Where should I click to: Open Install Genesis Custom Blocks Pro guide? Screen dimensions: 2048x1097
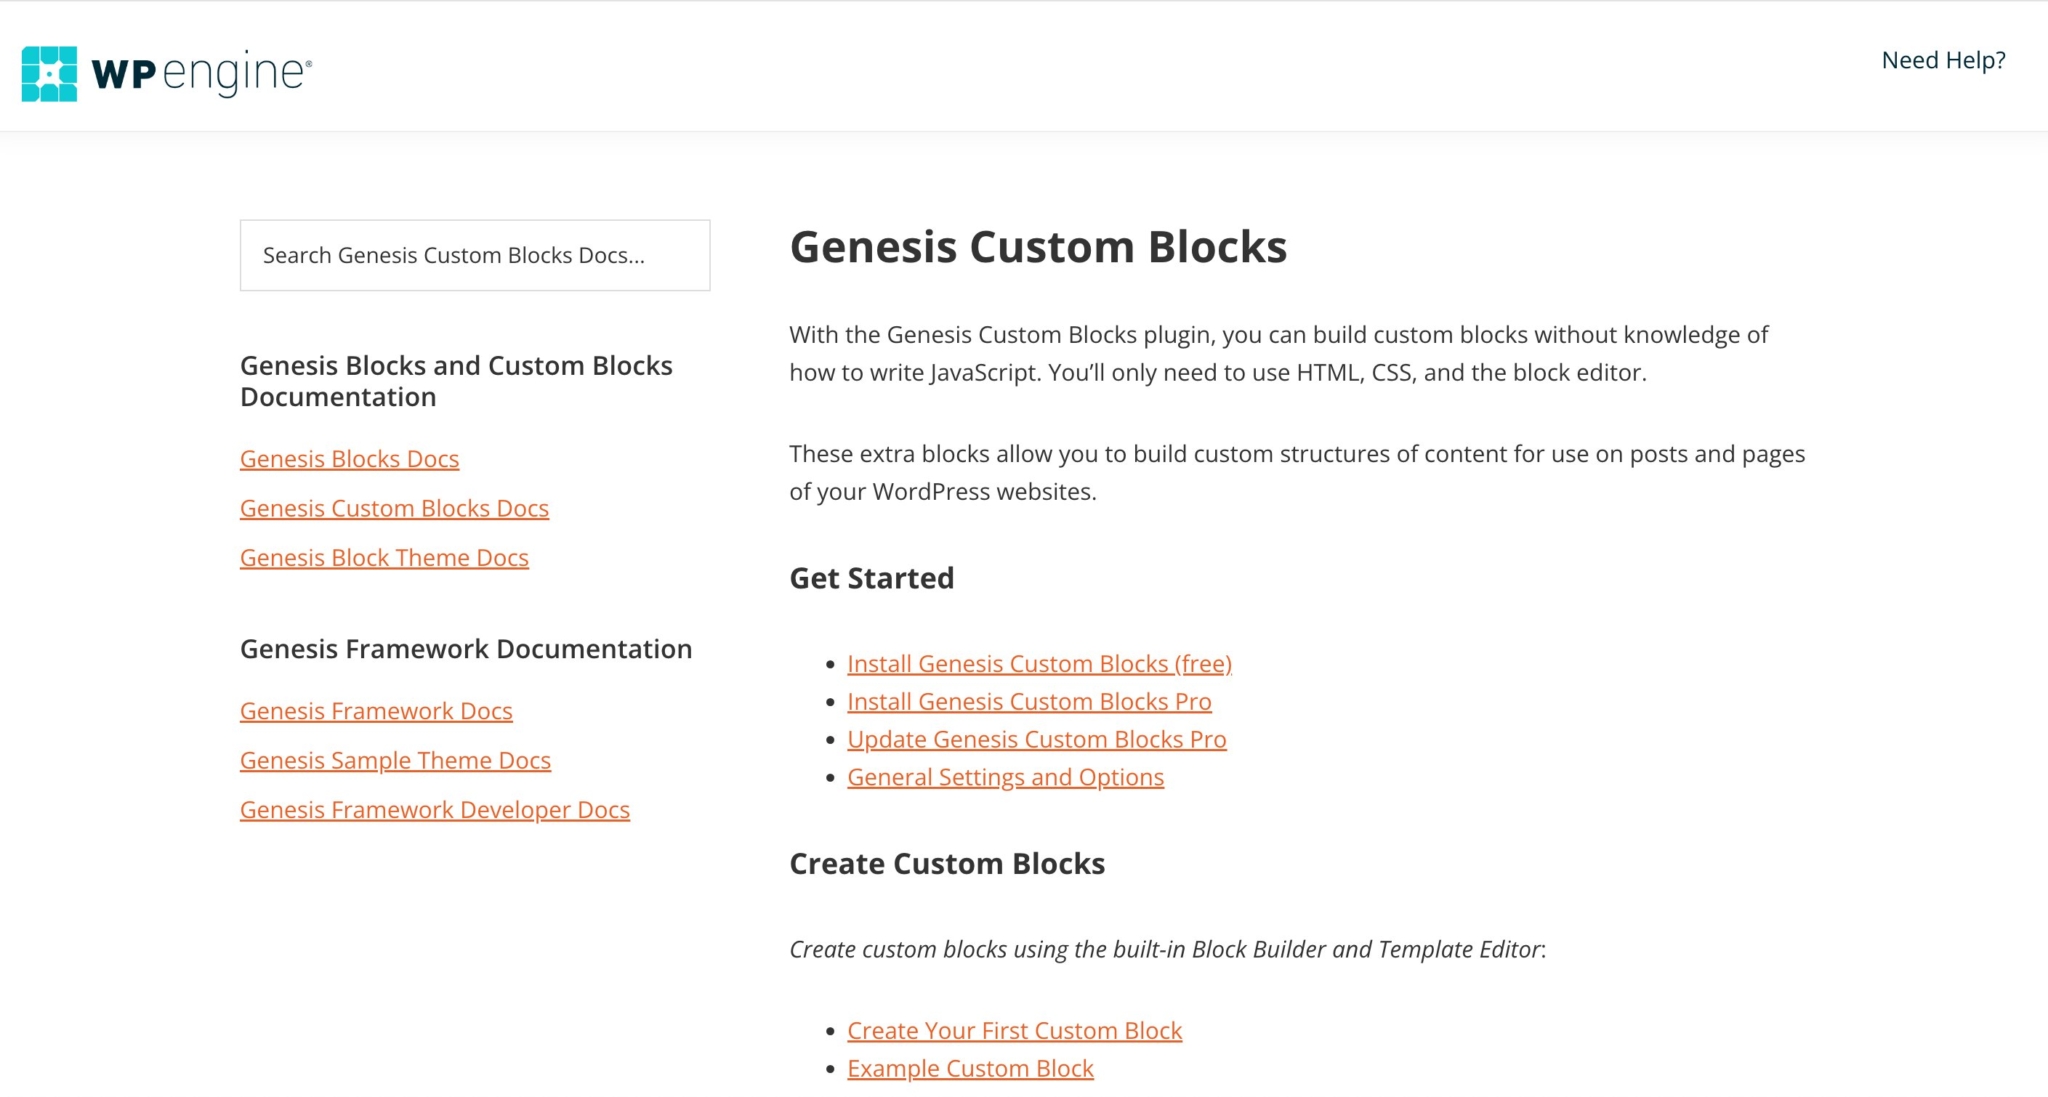click(1029, 701)
